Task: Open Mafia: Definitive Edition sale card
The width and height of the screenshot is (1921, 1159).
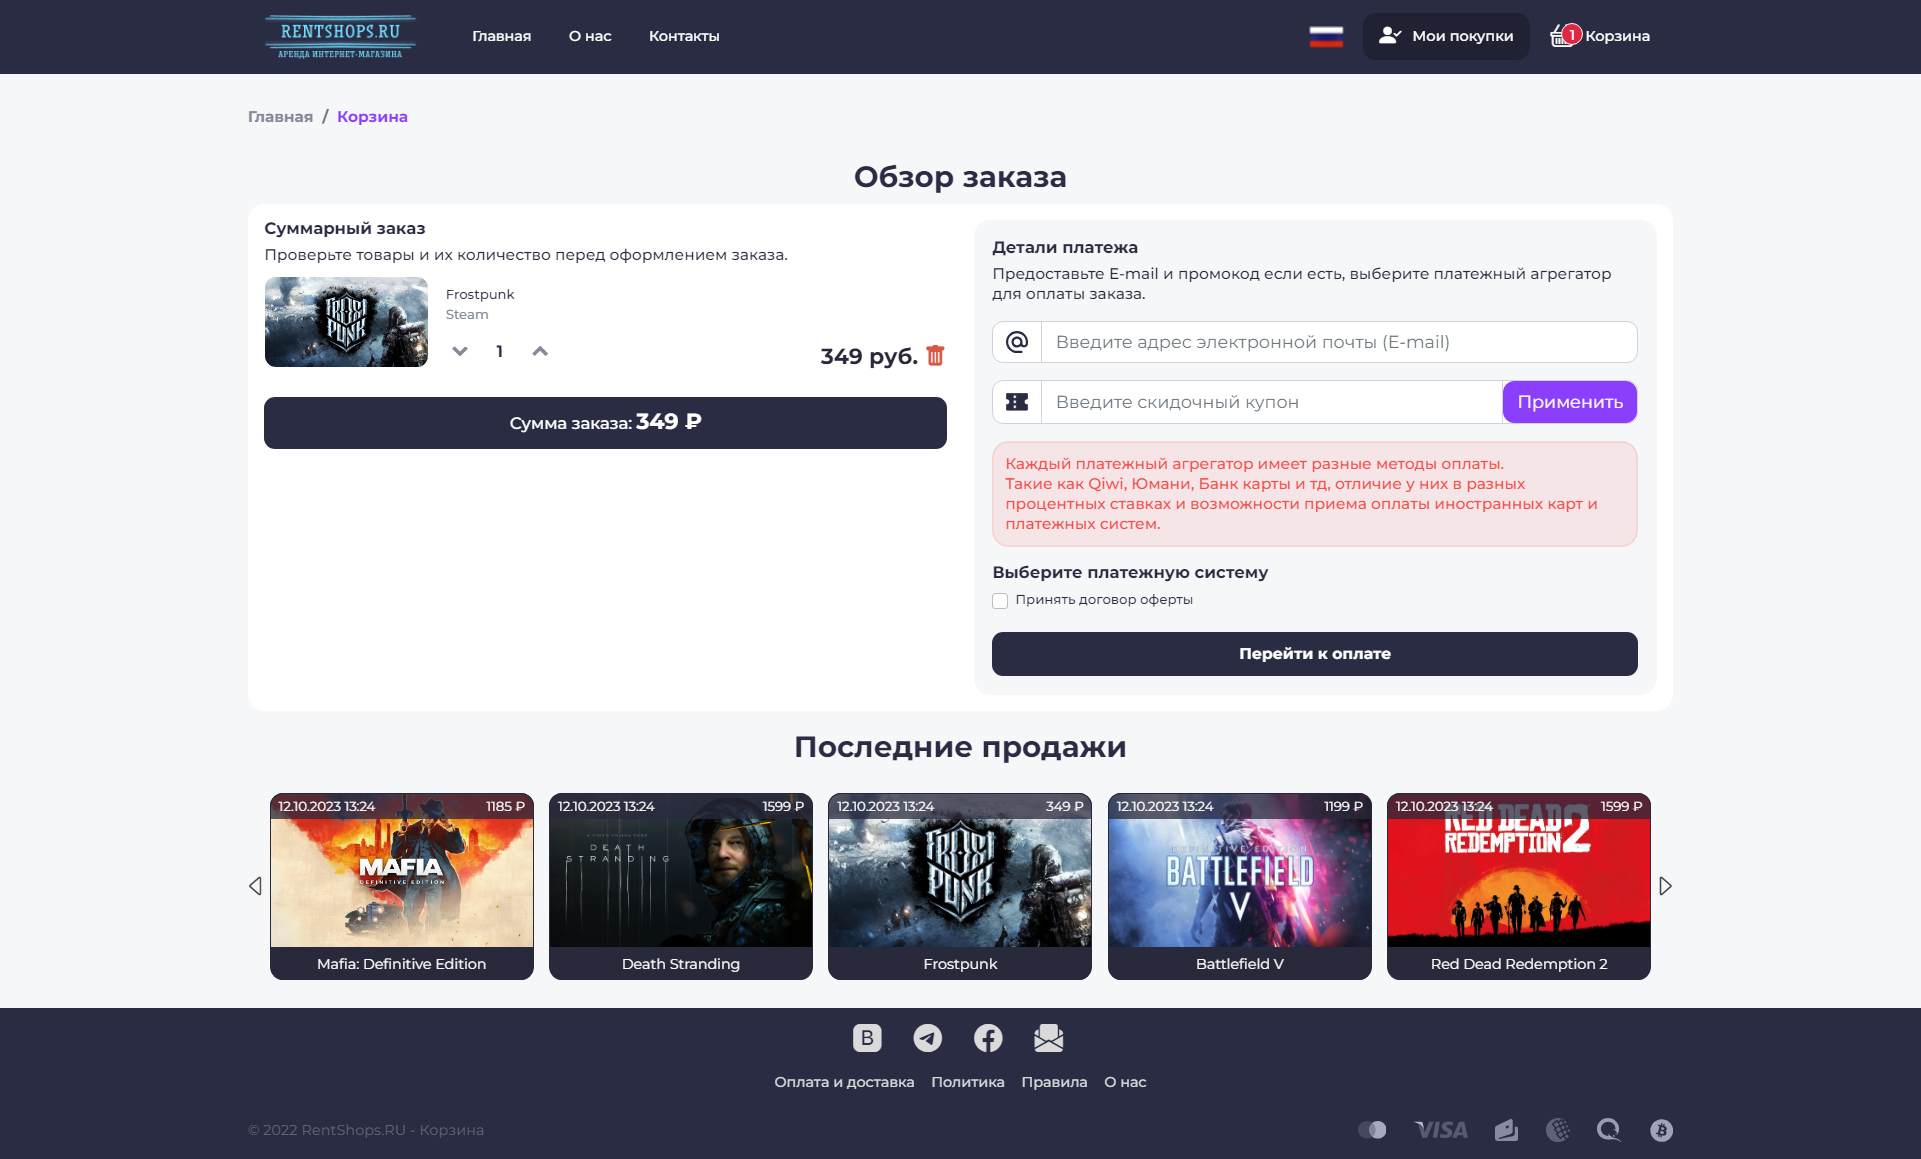Action: tap(402, 886)
